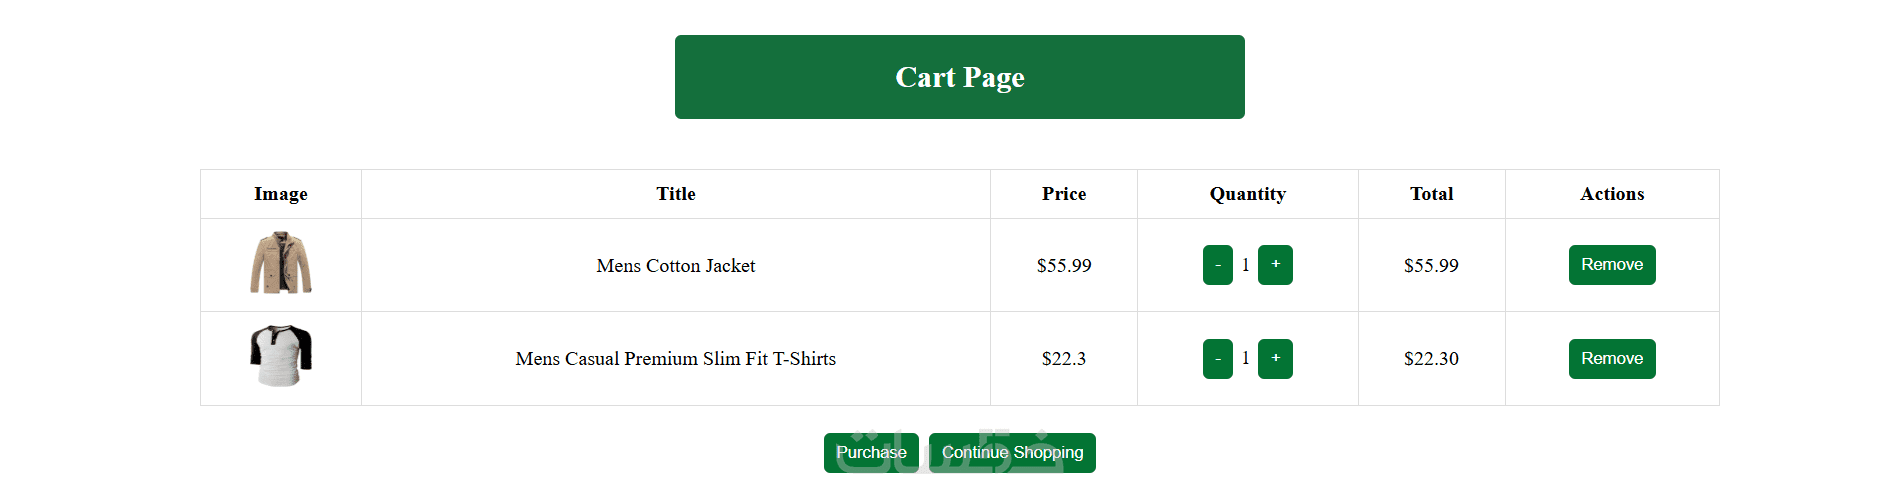Click the Actions column header
The height and width of the screenshot is (485, 1900).
coord(1611,194)
